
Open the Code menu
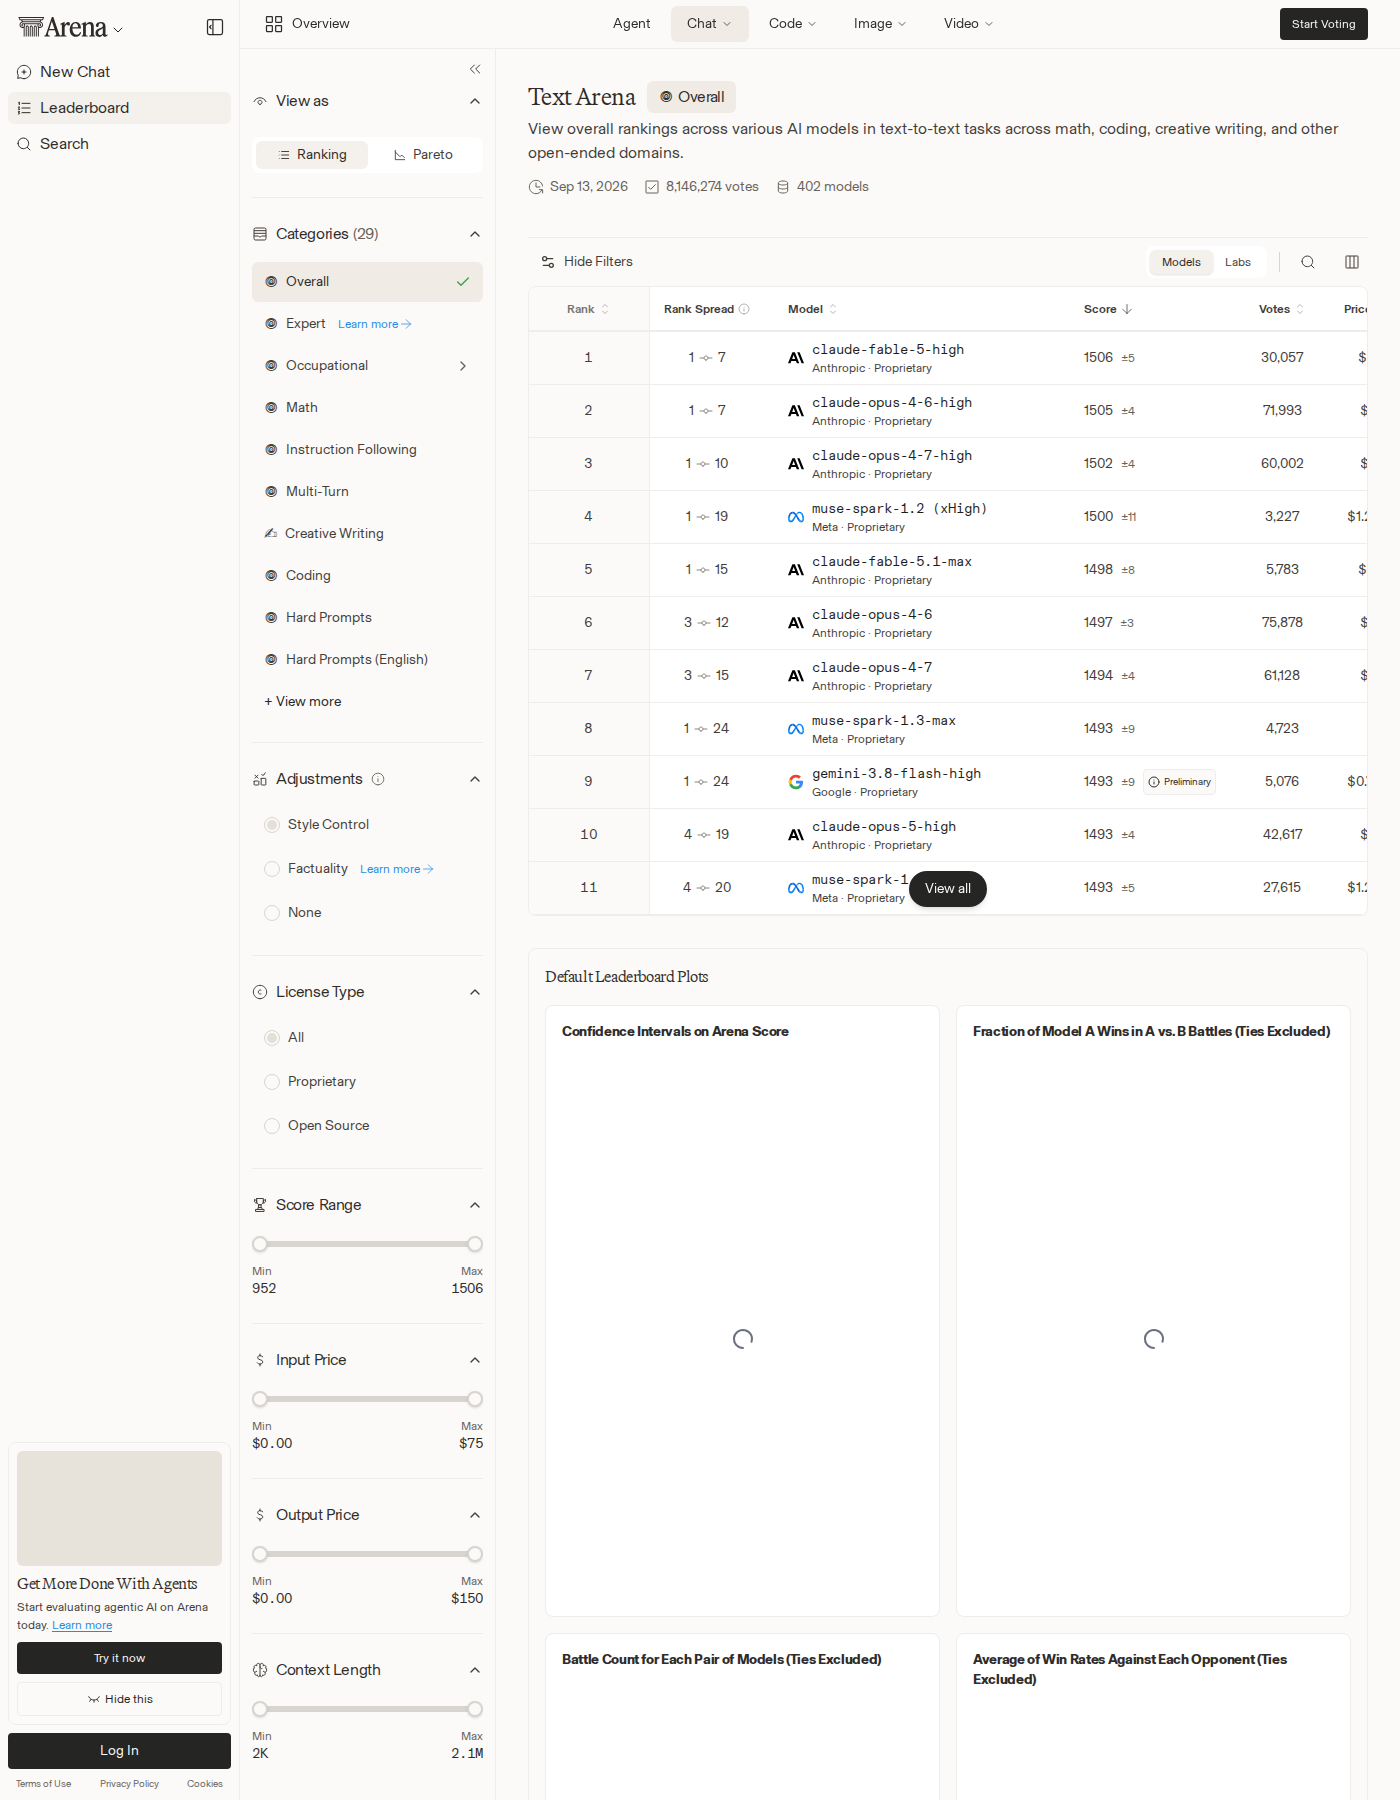(793, 24)
